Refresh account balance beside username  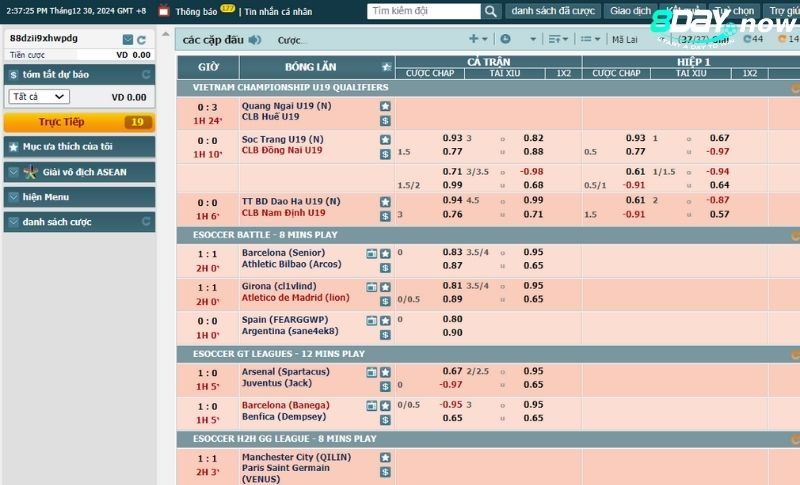[144, 39]
